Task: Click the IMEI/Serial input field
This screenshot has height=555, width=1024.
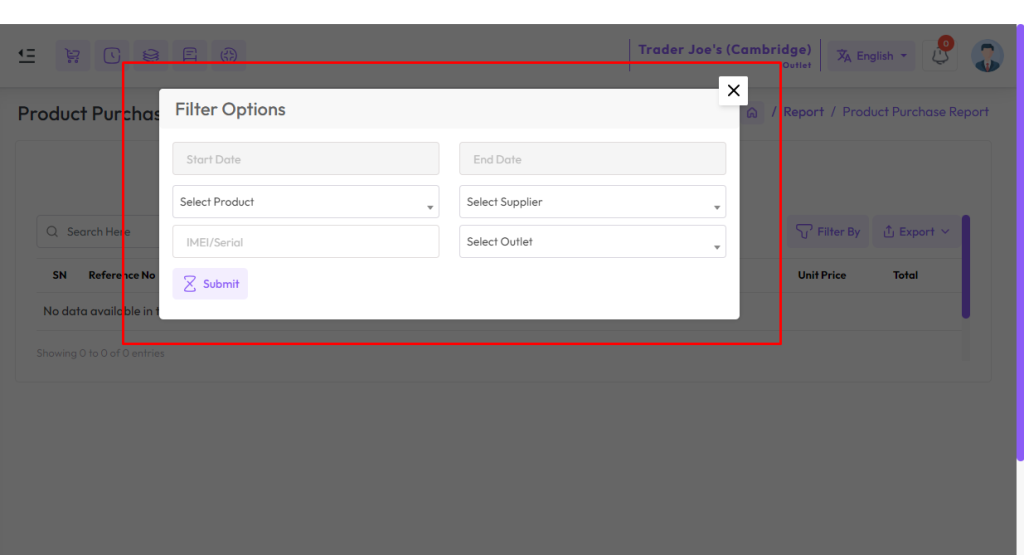Action: pyautogui.click(x=306, y=242)
